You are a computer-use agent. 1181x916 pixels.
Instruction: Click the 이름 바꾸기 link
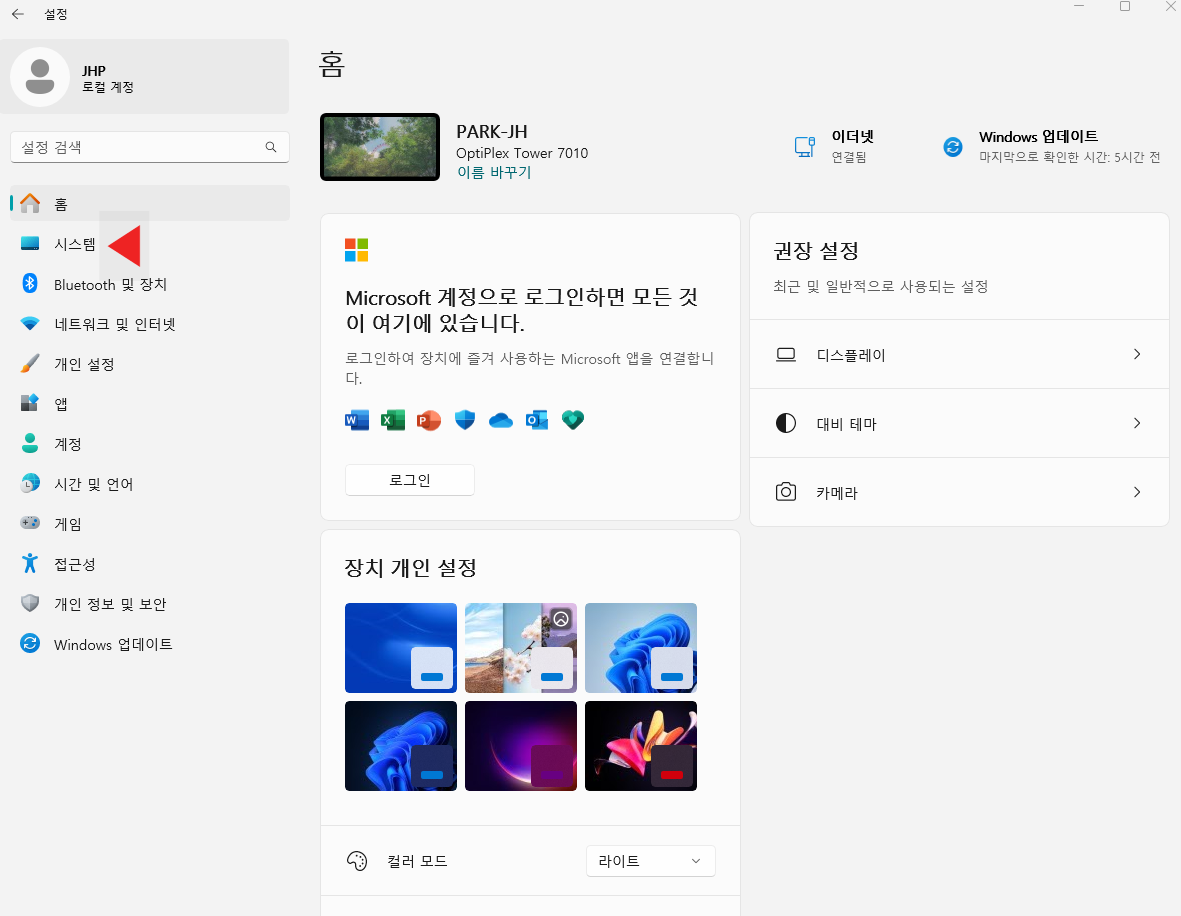pyautogui.click(x=494, y=173)
